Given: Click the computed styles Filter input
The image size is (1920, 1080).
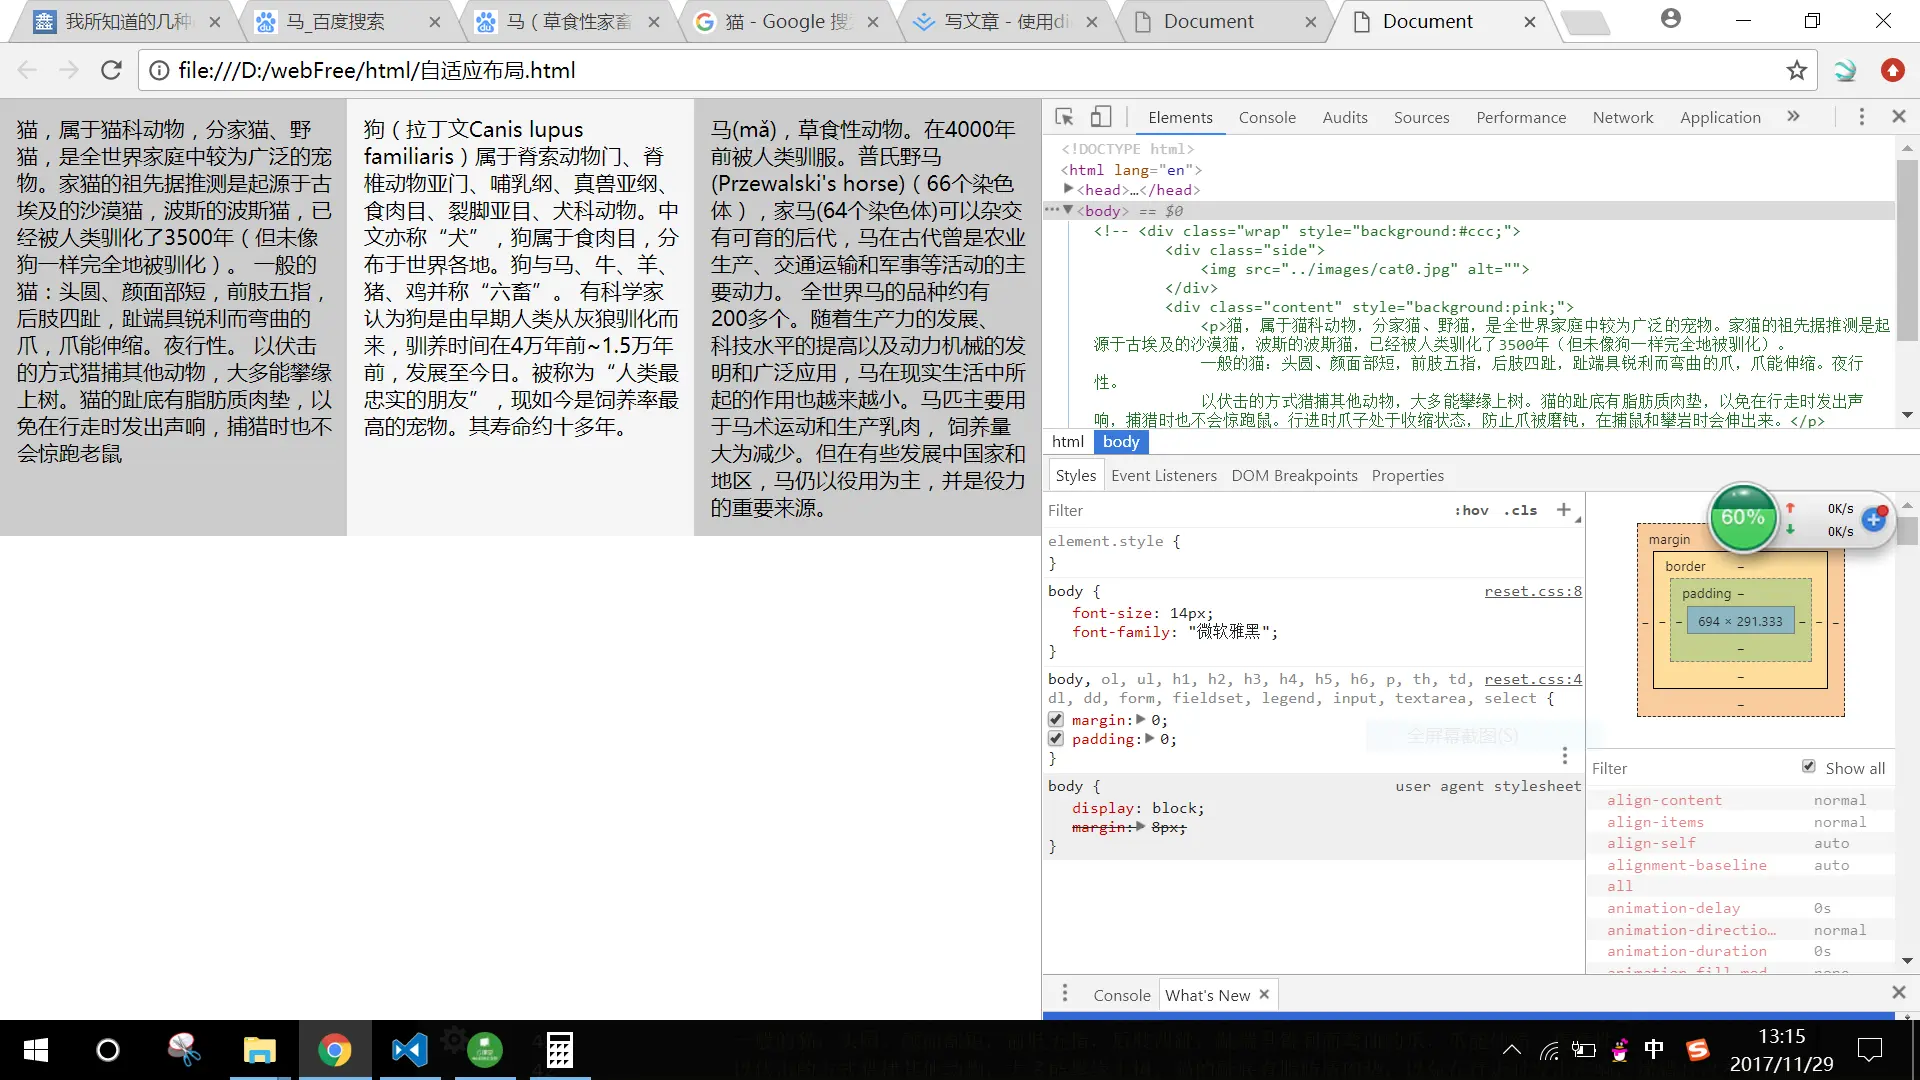Looking at the screenshot, I should (1690, 768).
